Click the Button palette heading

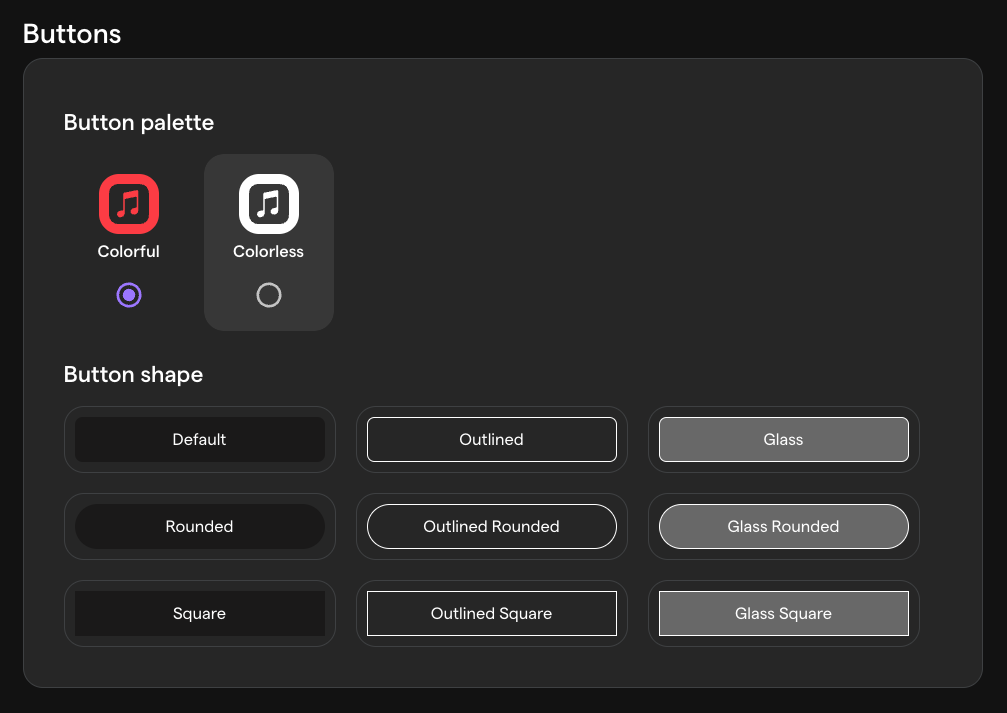[x=139, y=123]
